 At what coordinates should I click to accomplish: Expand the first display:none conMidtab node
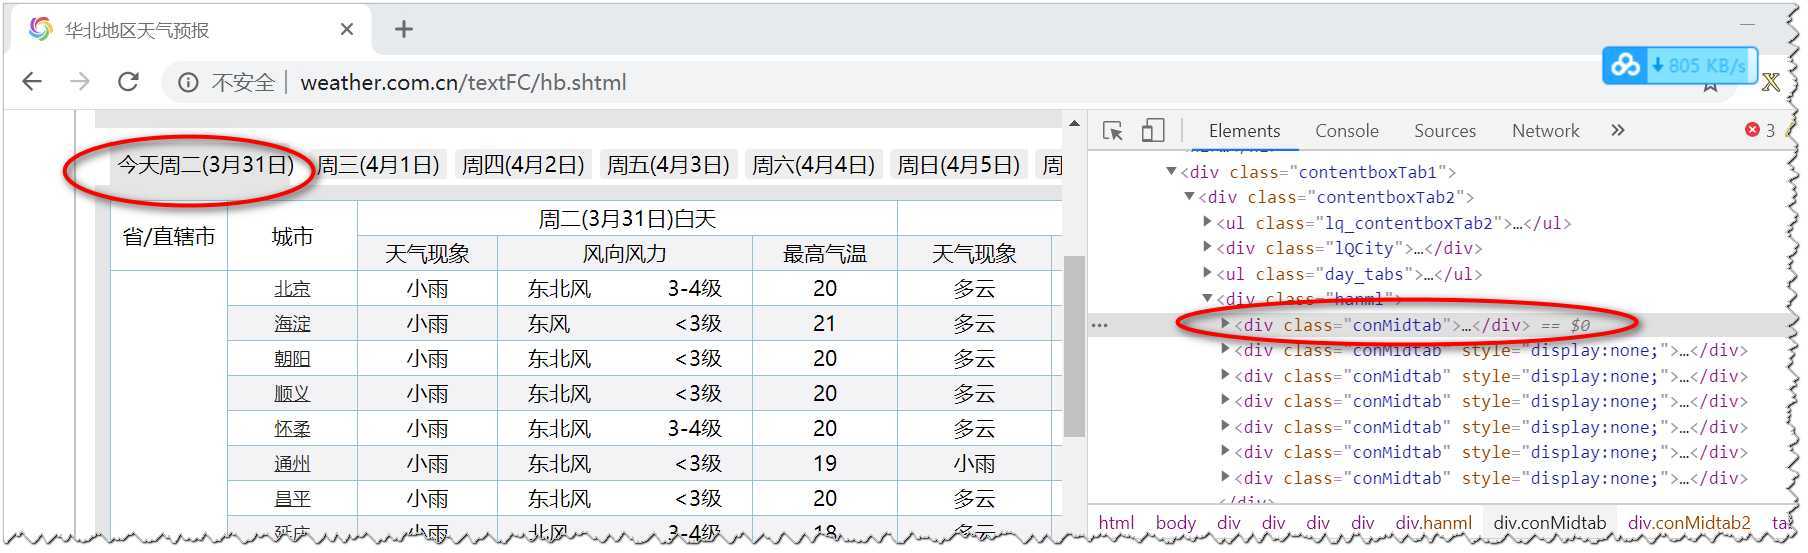[1226, 350]
